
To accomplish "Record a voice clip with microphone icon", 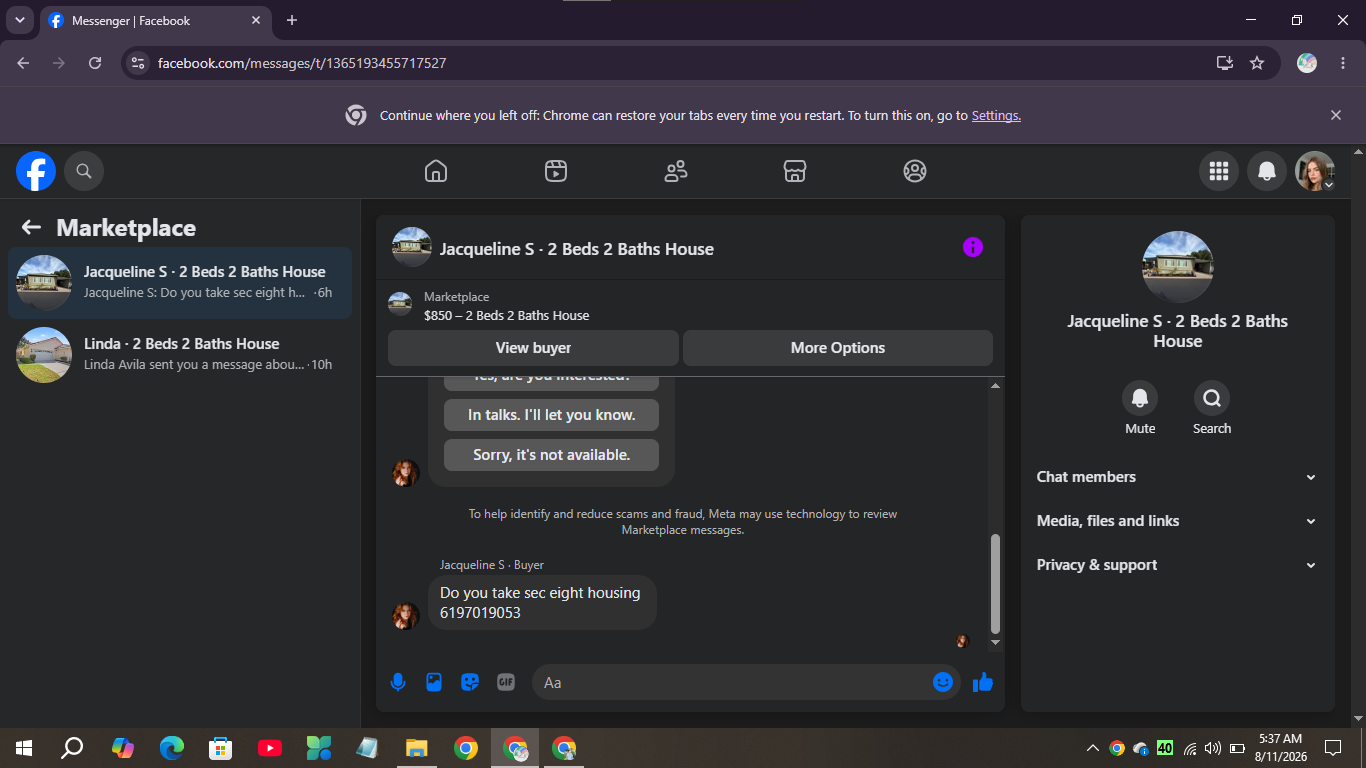I will [398, 682].
